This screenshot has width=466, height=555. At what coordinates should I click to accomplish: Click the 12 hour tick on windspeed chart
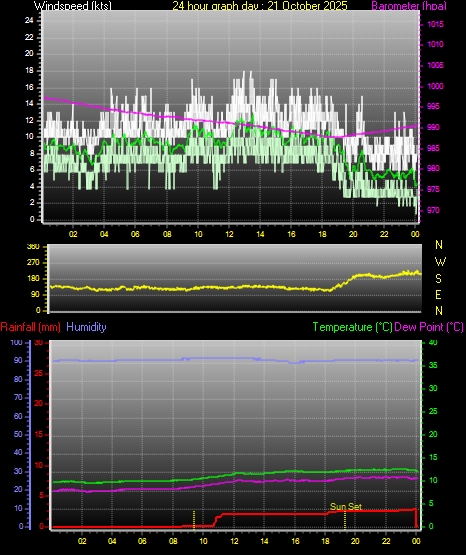[x=229, y=234]
